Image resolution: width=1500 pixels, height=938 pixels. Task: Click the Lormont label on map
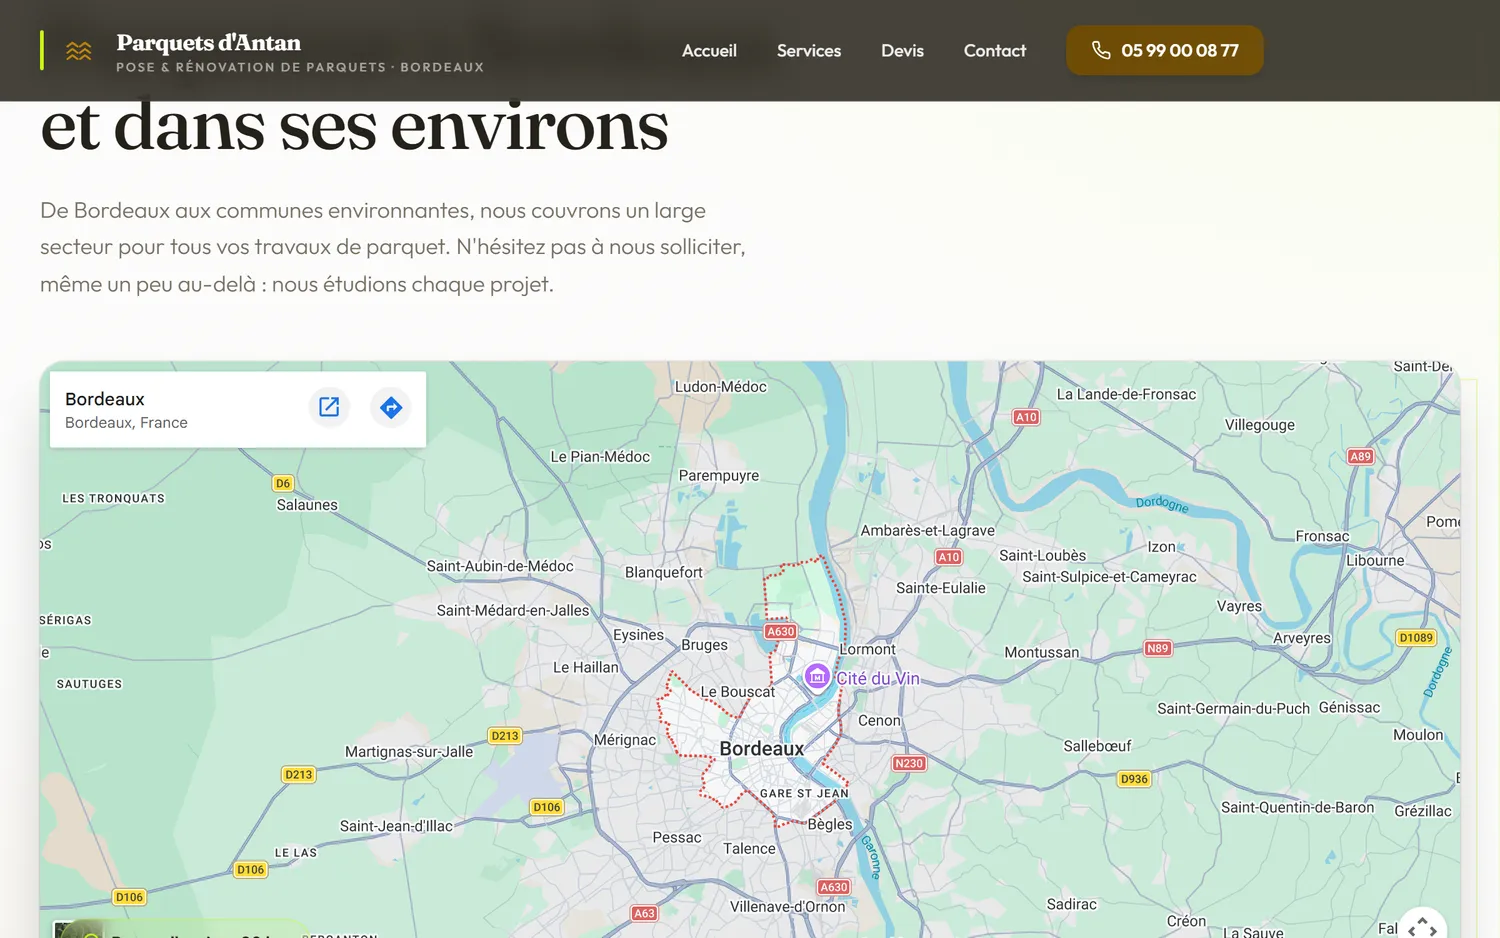(868, 650)
